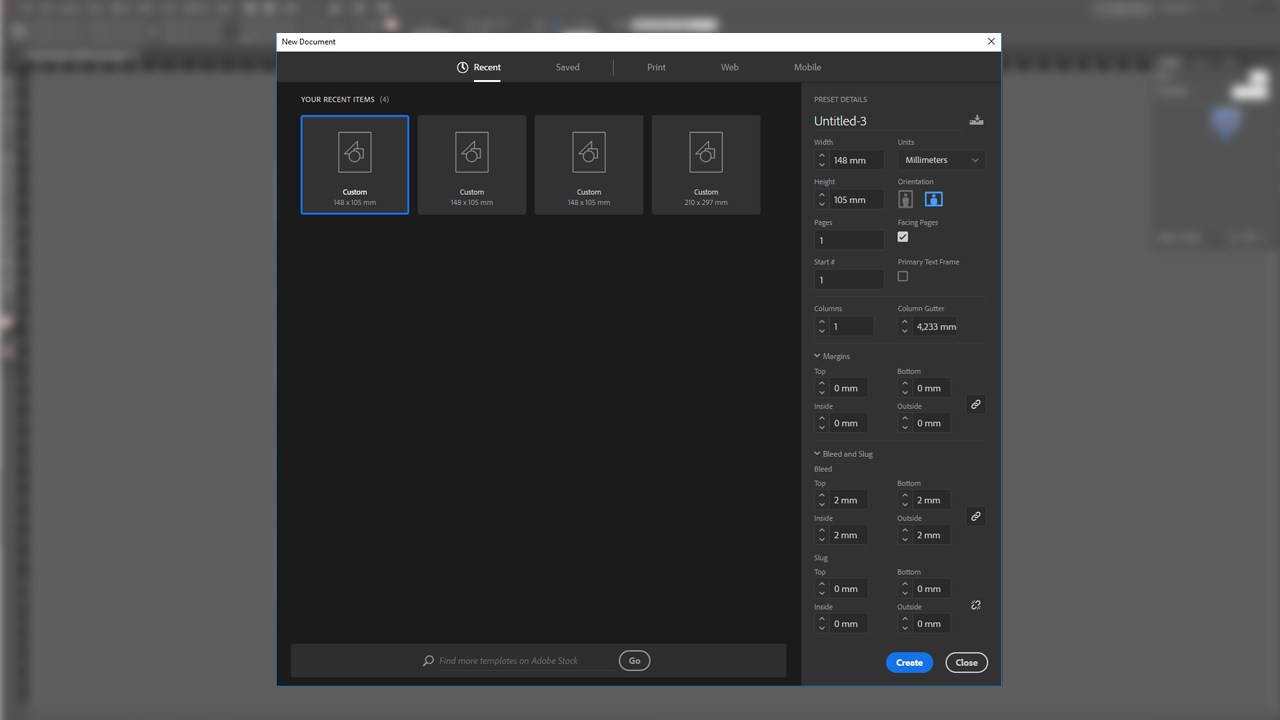The width and height of the screenshot is (1280, 720).
Task: Switch to the Mobile tab
Action: (807, 67)
